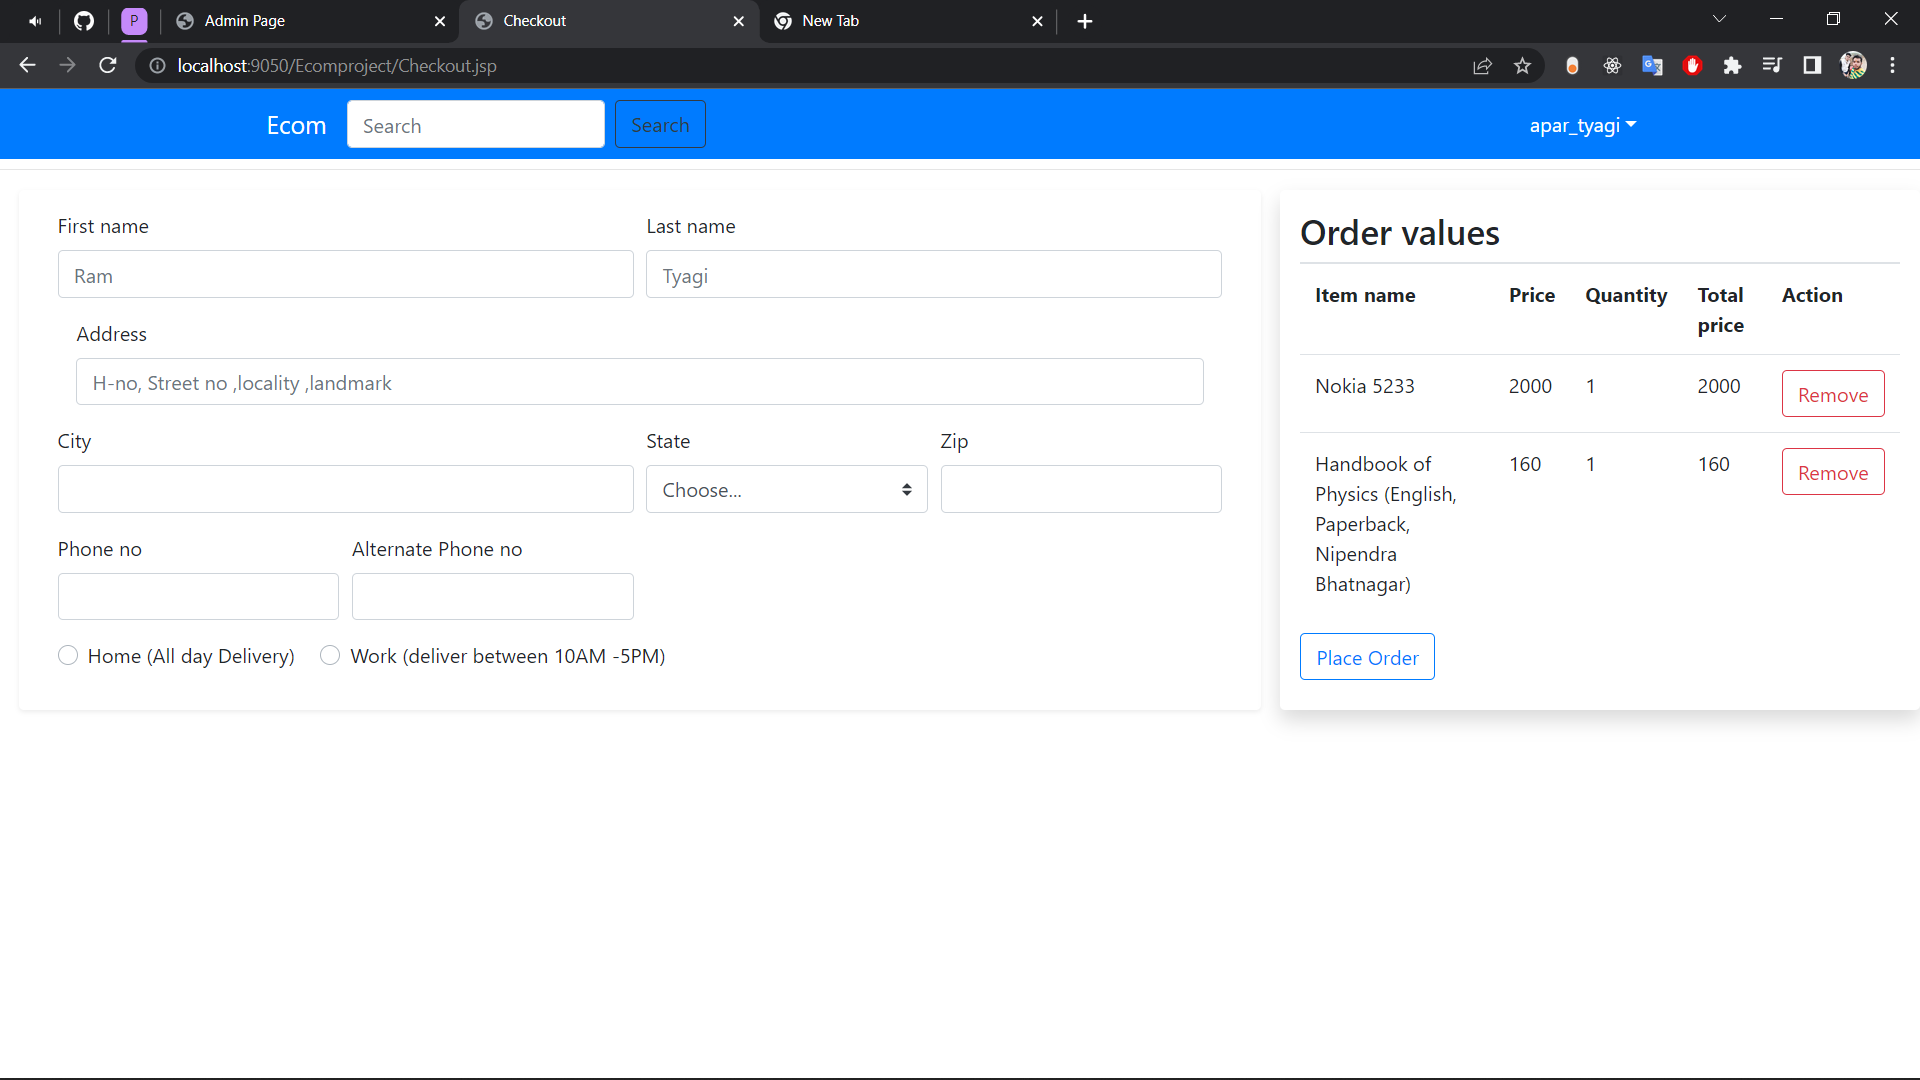Click the Place Order button
Viewport: 1920px width, 1080px height.
[x=1367, y=657]
